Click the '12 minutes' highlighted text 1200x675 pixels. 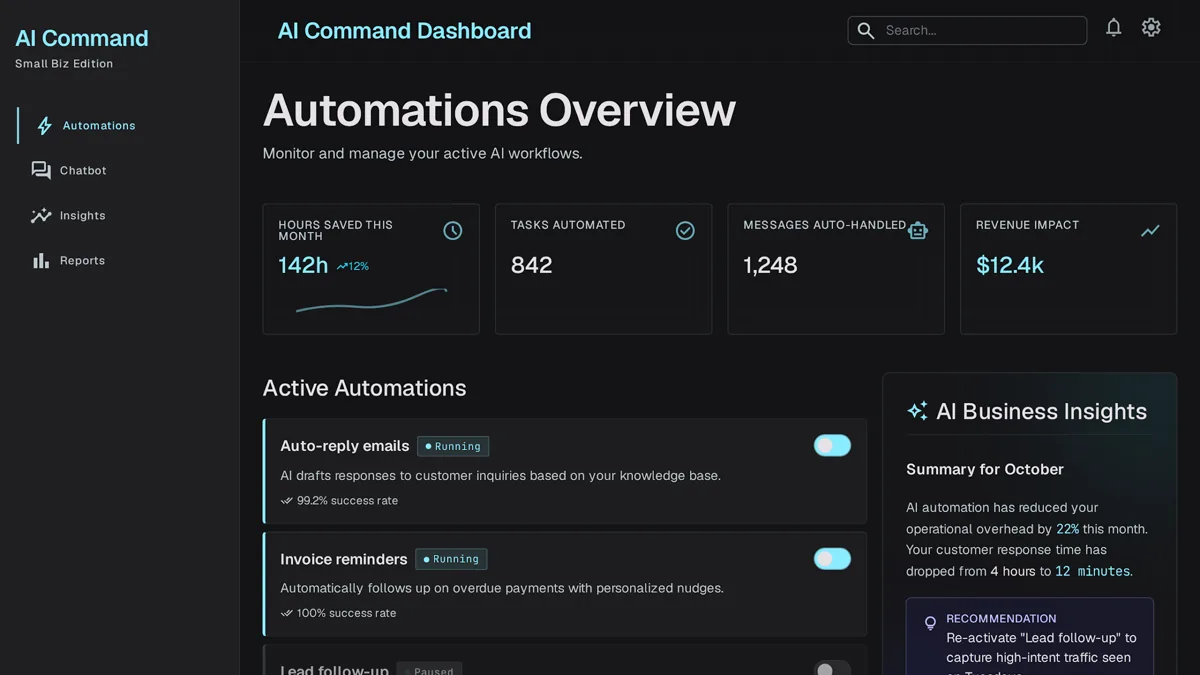(x=1092, y=571)
